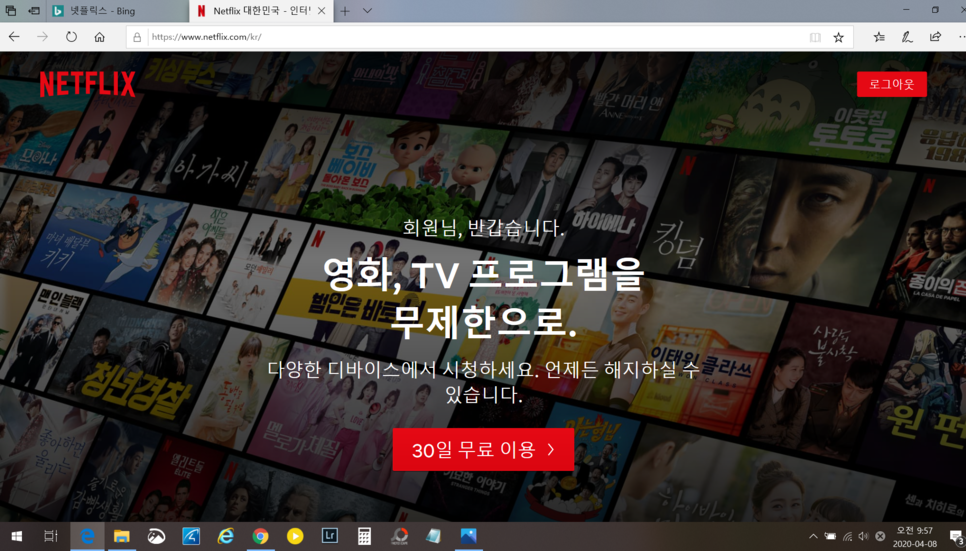Switch to the 넷플릭스 - Bing tab
Screen dimensions: 966x551
(118, 11)
